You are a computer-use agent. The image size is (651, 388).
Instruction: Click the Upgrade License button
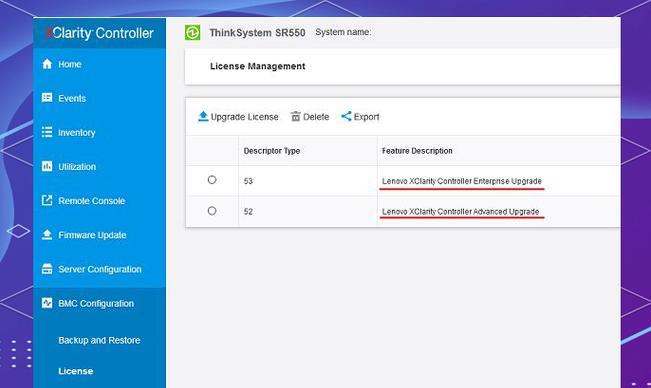click(238, 117)
